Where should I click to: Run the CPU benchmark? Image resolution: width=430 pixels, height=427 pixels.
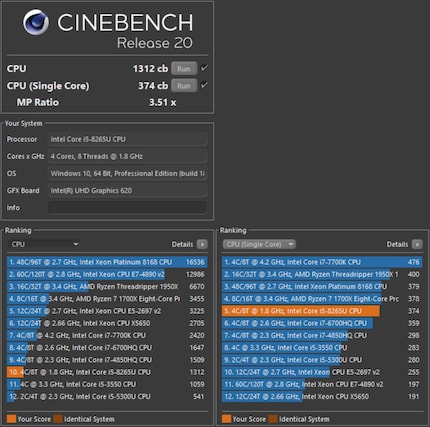click(x=184, y=69)
